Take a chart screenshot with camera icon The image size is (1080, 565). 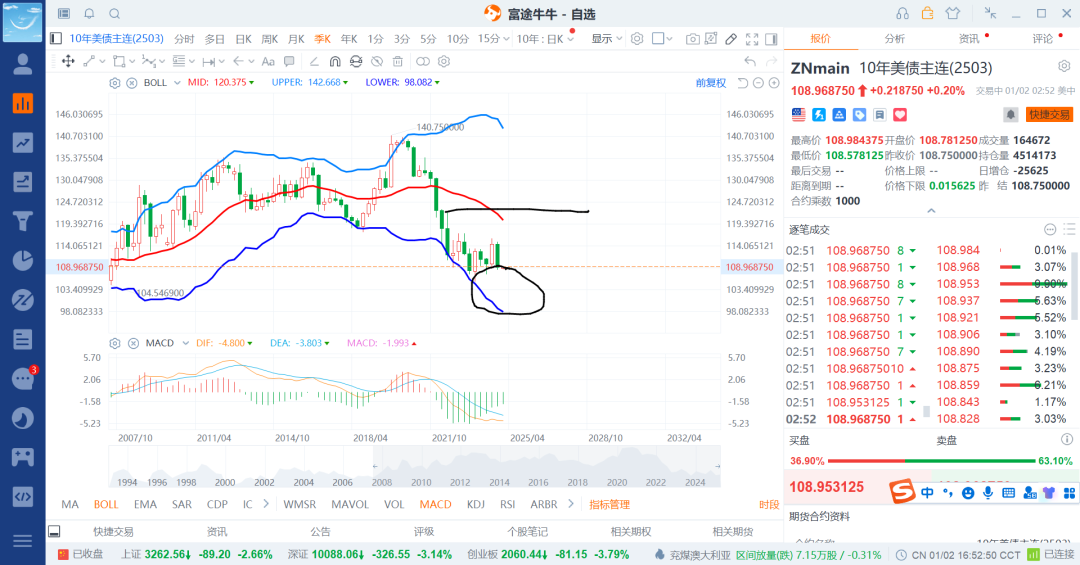[x=692, y=39]
